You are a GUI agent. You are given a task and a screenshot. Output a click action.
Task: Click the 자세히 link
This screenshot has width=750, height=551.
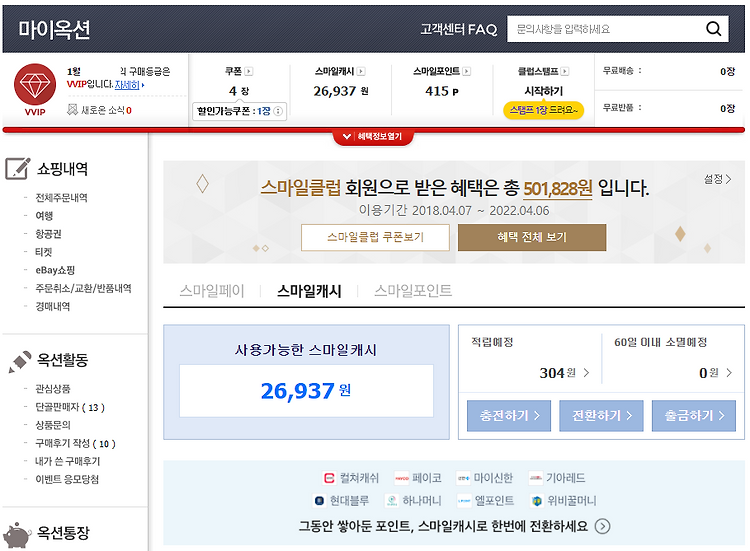(127, 85)
